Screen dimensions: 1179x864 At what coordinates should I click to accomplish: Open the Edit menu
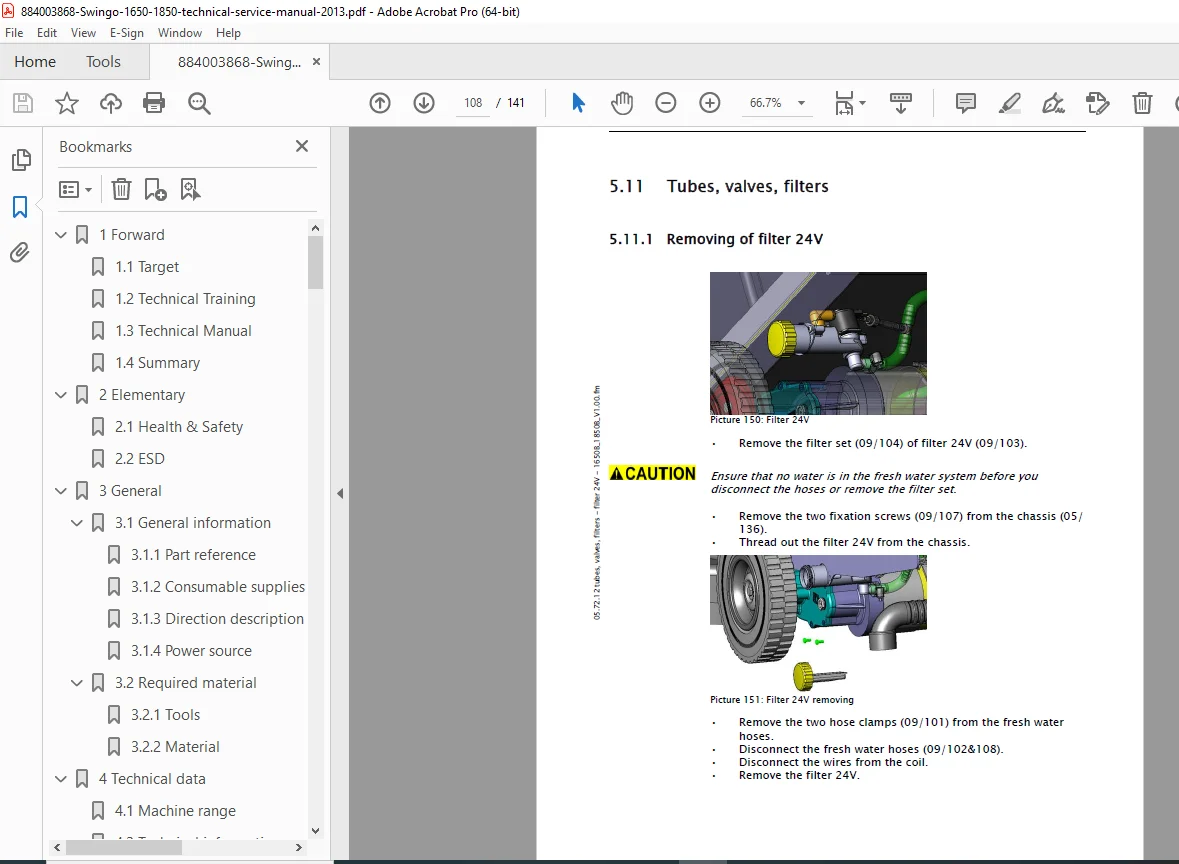tap(47, 33)
